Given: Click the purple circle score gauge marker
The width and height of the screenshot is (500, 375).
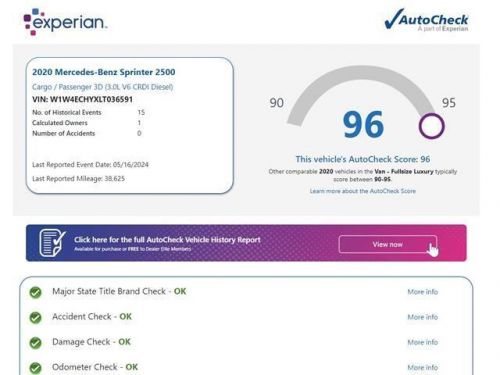Looking at the screenshot, I should pyautogui.click(x=432, y=126).
